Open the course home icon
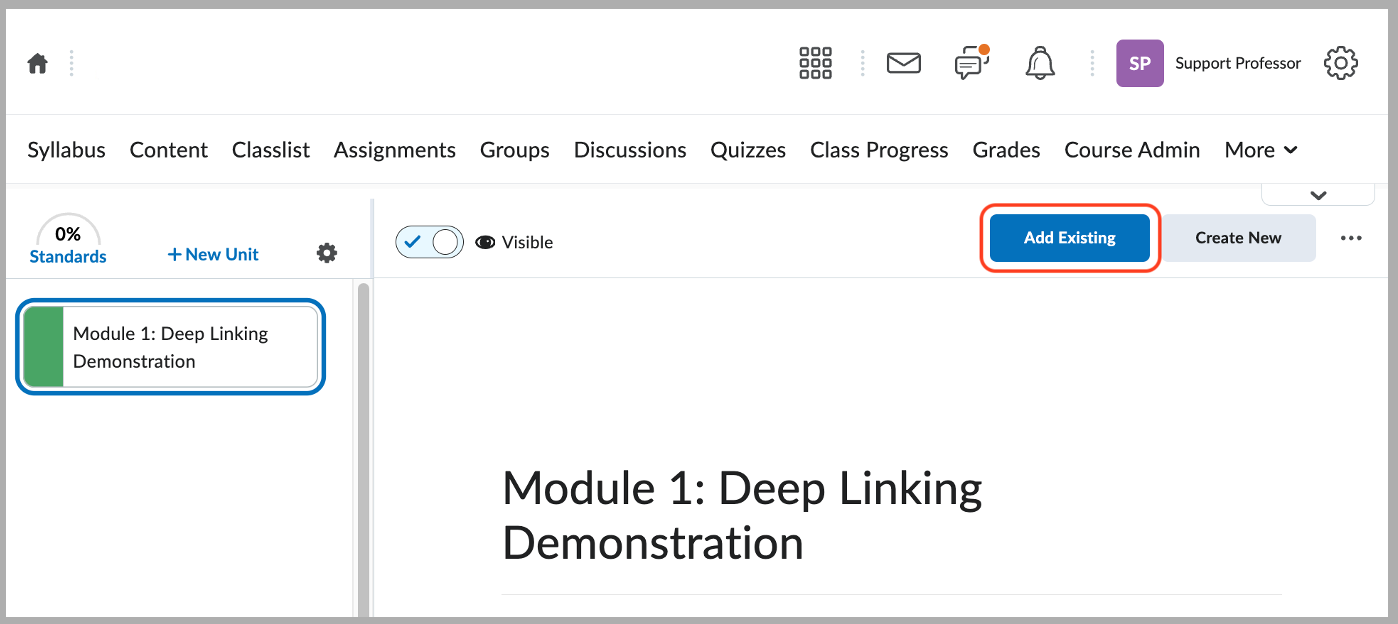Viewport: 1398px width, 624px height. pos(37,62)
